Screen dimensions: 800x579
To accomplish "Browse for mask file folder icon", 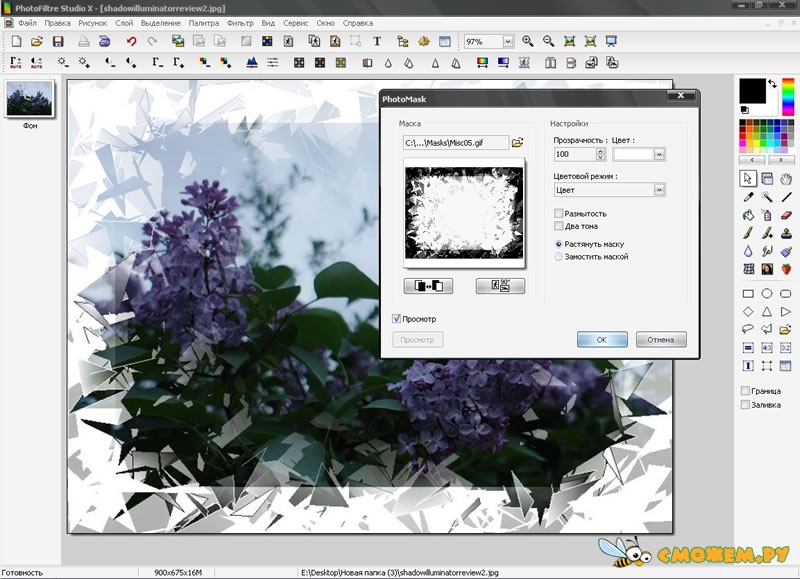I will [x=517, y=142].
